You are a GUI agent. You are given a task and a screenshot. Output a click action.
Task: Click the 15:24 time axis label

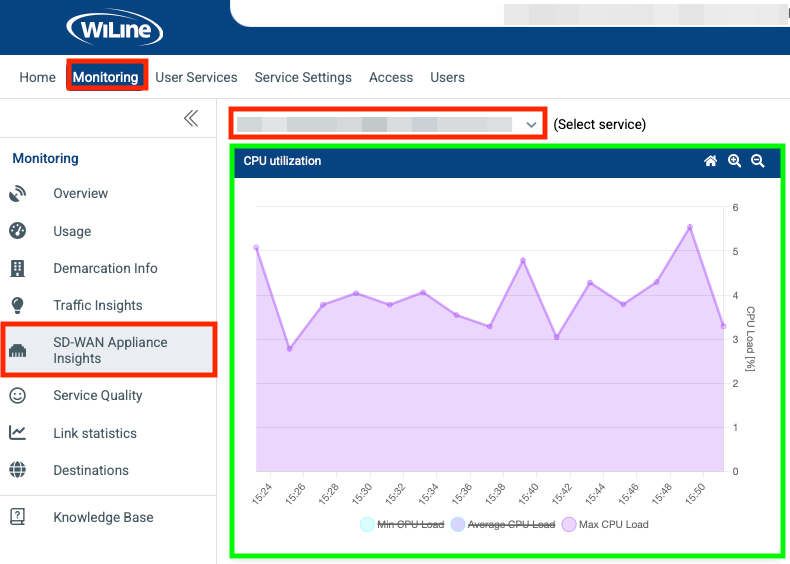[262, 493]
